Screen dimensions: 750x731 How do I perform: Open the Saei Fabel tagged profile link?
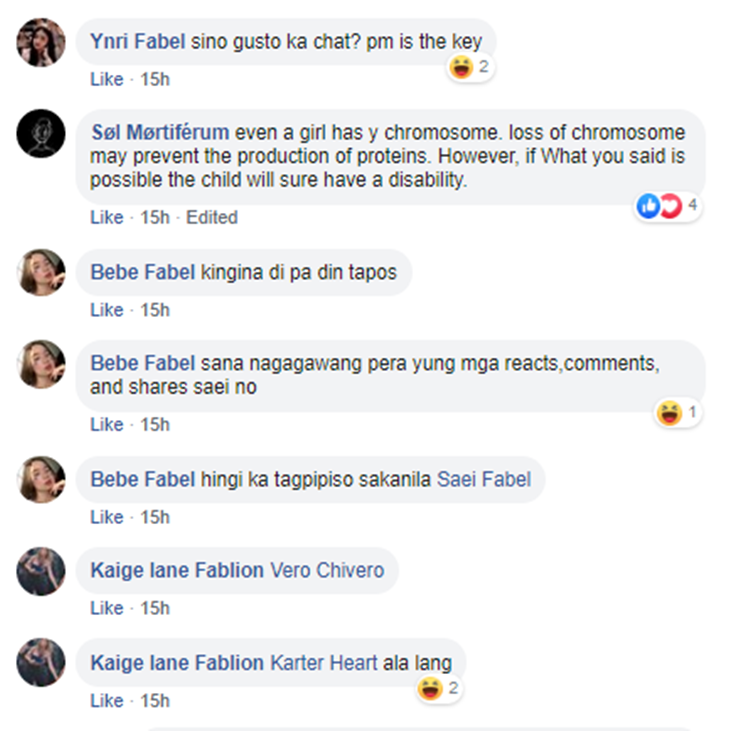tap(484, 479)
